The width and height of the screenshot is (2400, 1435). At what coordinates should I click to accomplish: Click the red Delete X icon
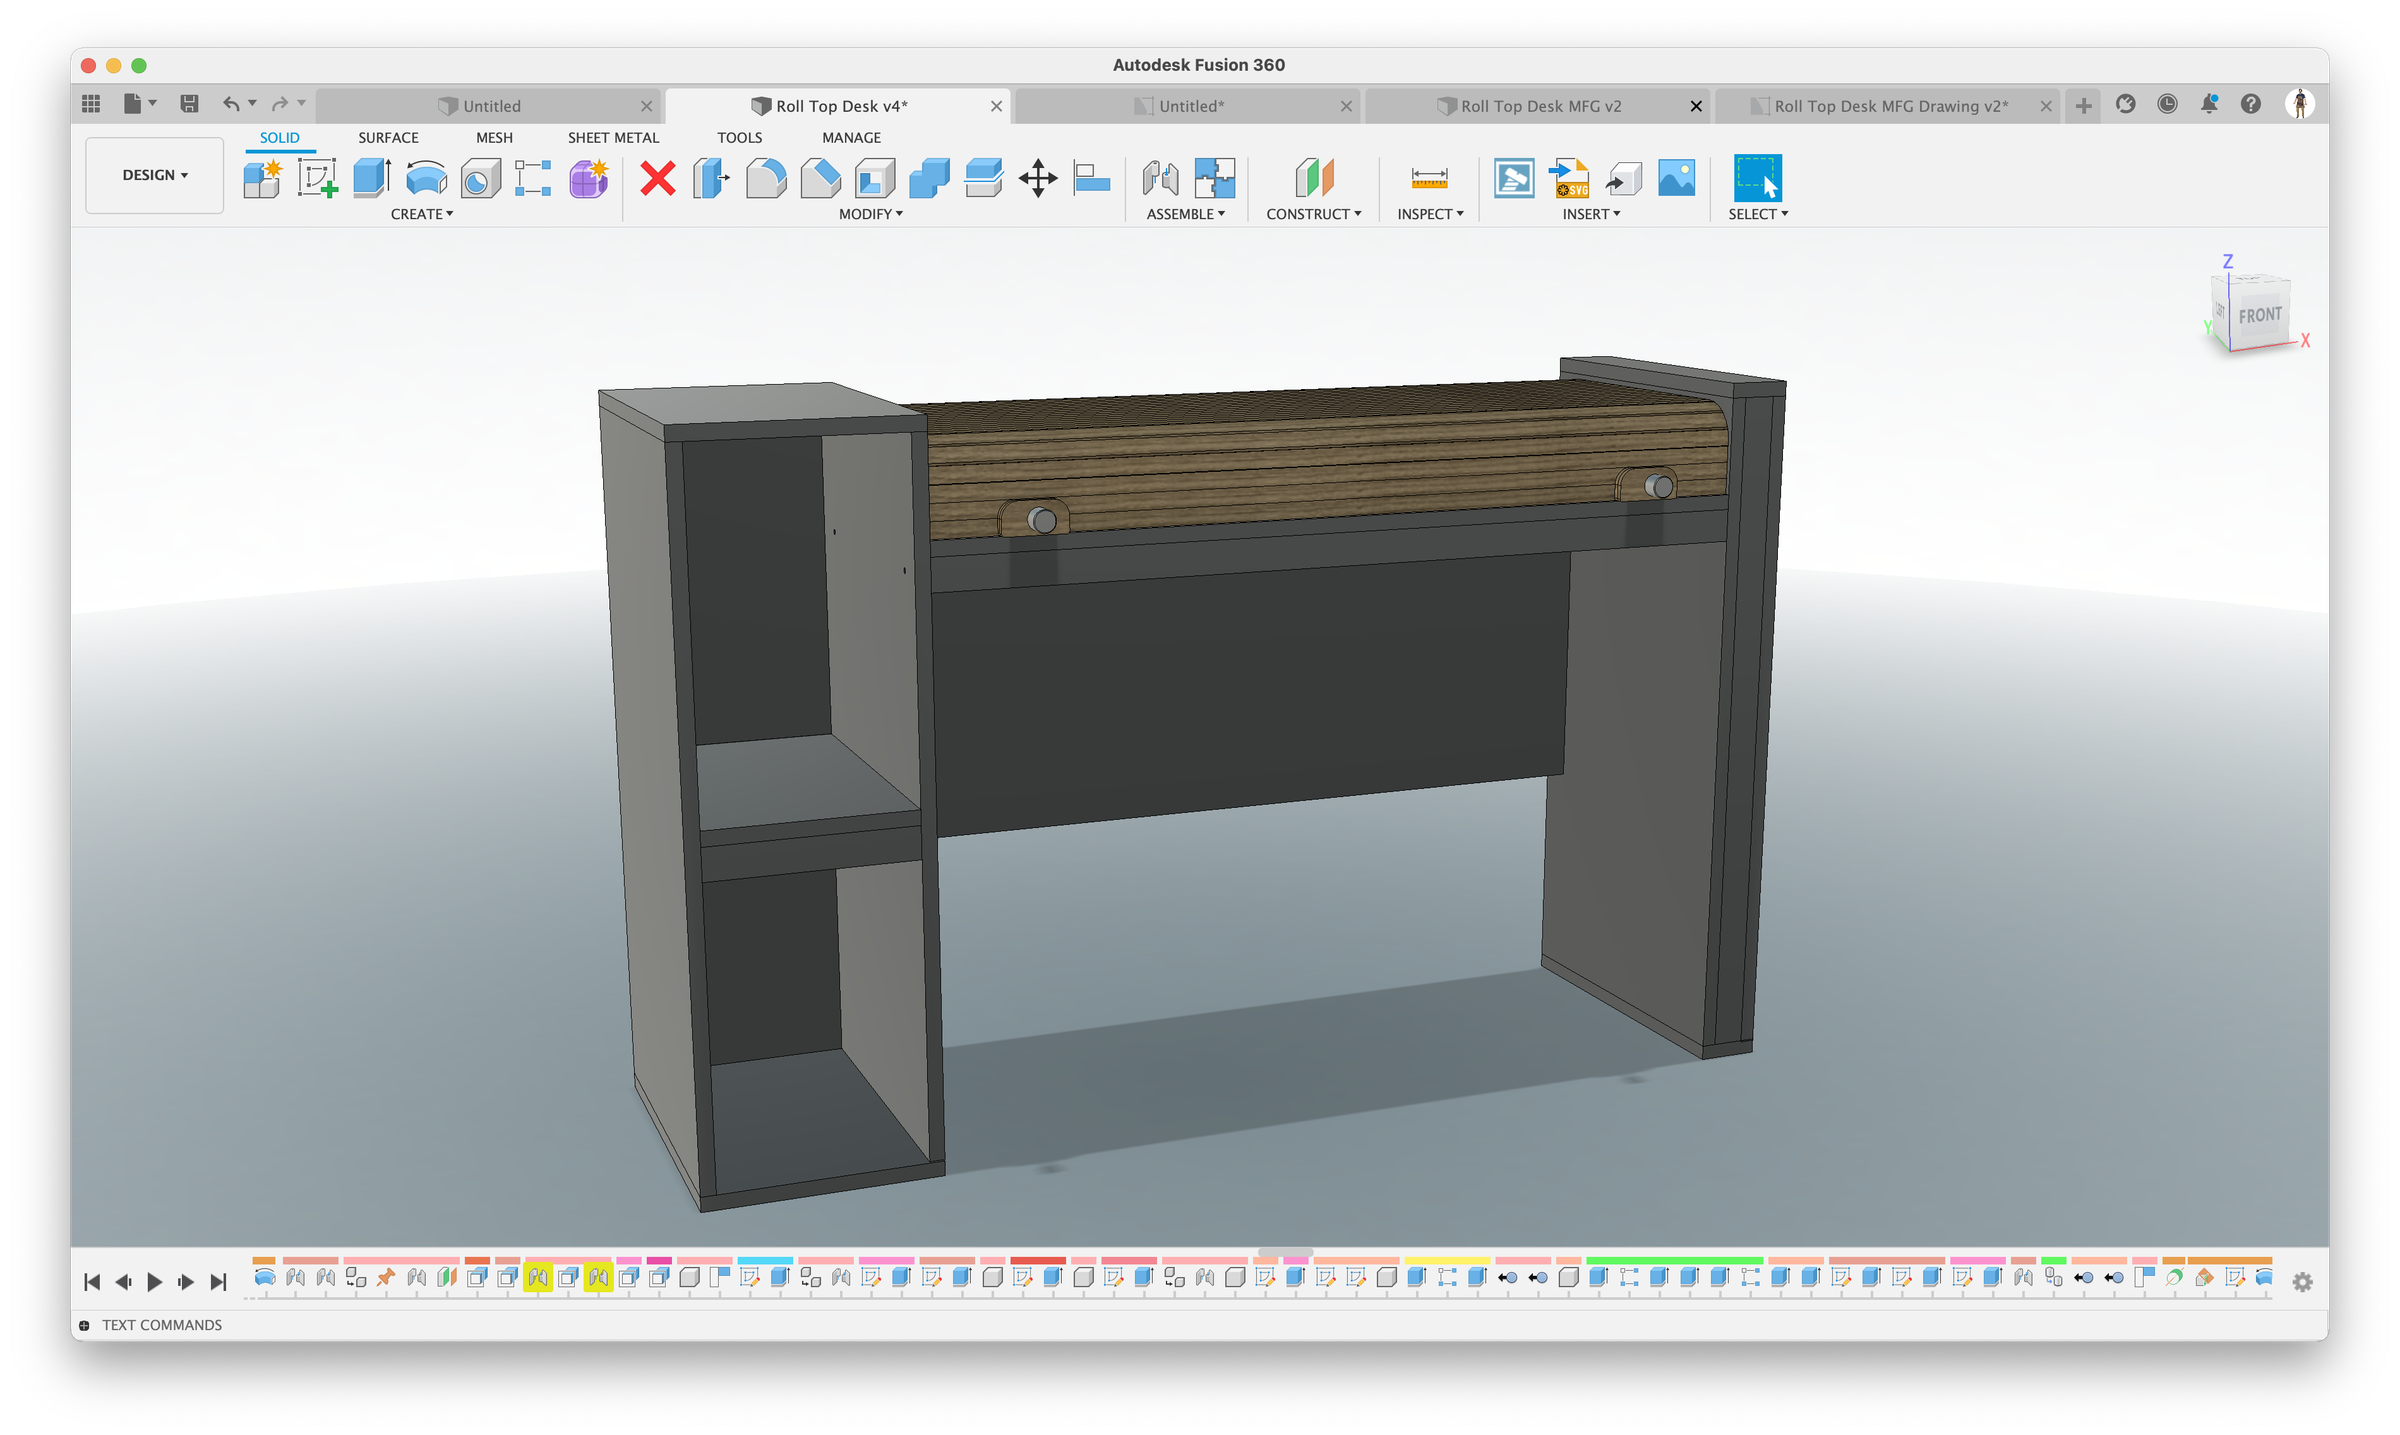[657, 179]
